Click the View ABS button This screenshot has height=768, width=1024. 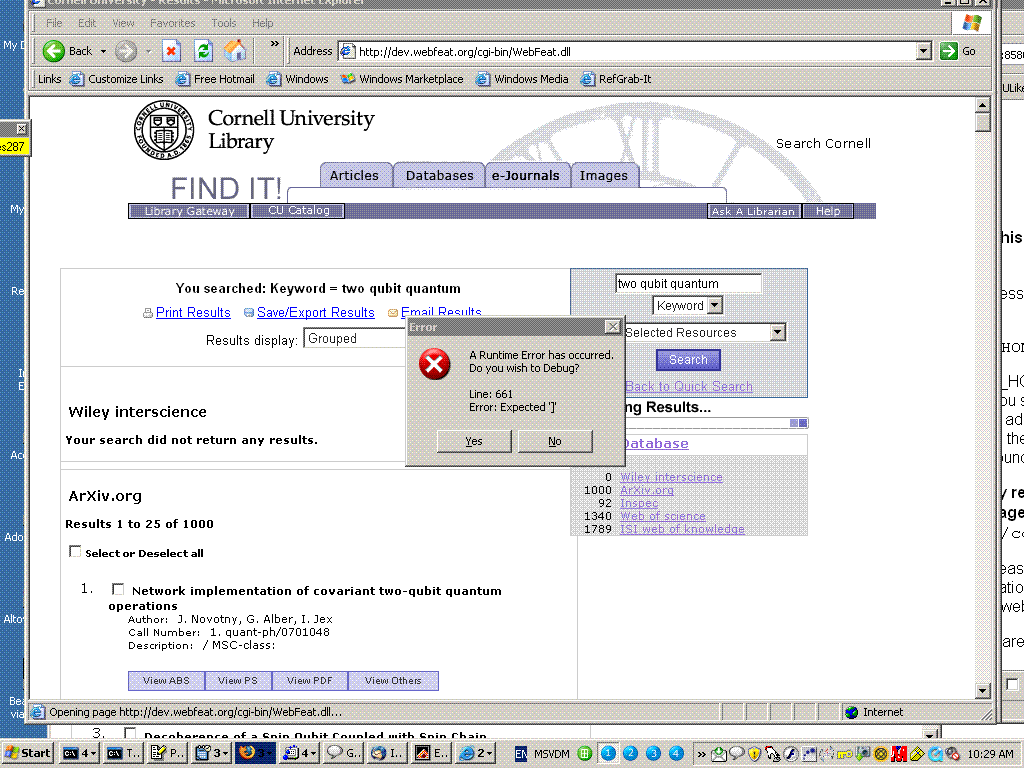coord(167,680)
